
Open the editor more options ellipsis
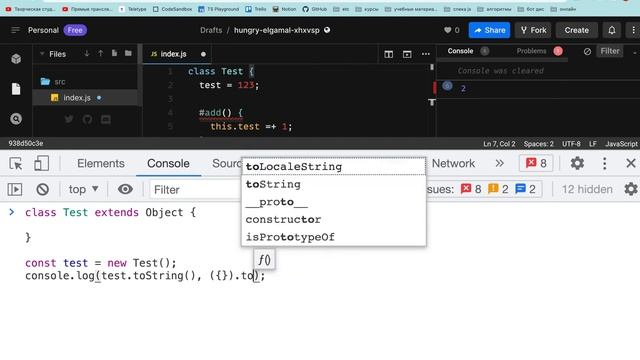pyautogui.click(x=426, y=54)
